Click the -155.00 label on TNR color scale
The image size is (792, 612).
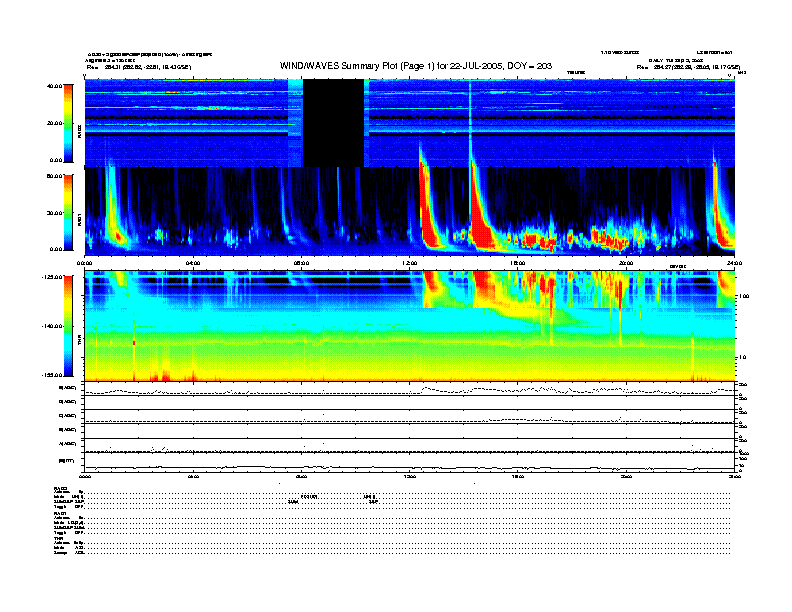(52, 375)
